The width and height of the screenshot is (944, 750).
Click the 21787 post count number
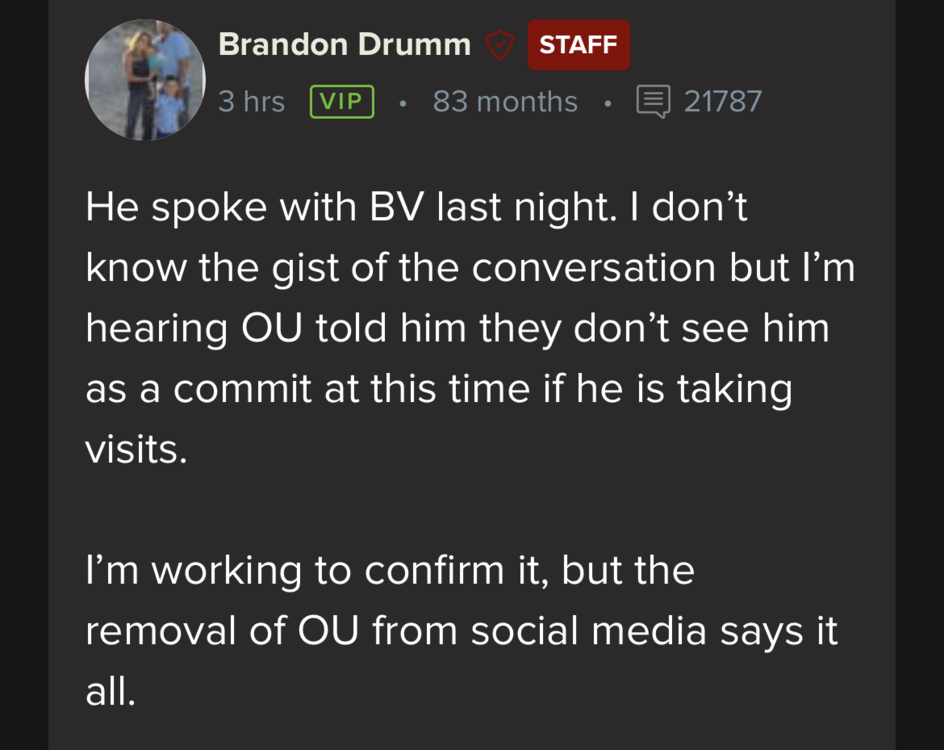coord(722,102)
